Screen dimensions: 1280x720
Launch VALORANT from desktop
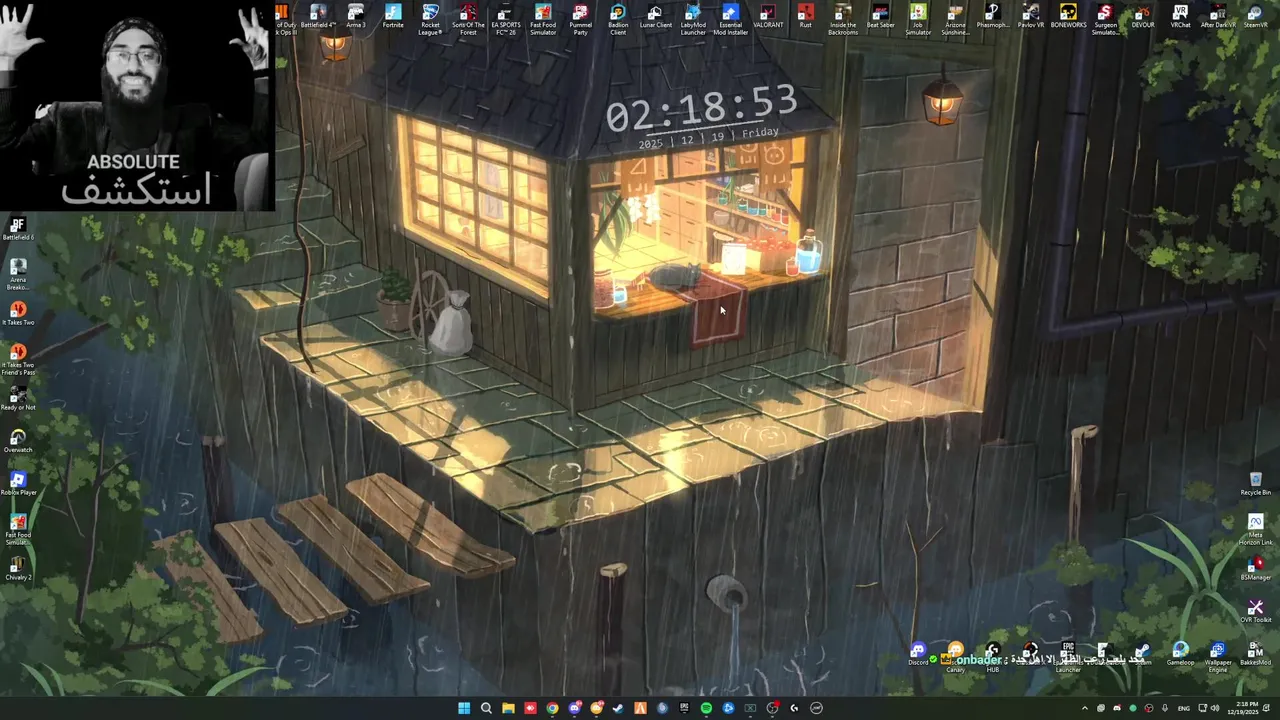[768, 16]
